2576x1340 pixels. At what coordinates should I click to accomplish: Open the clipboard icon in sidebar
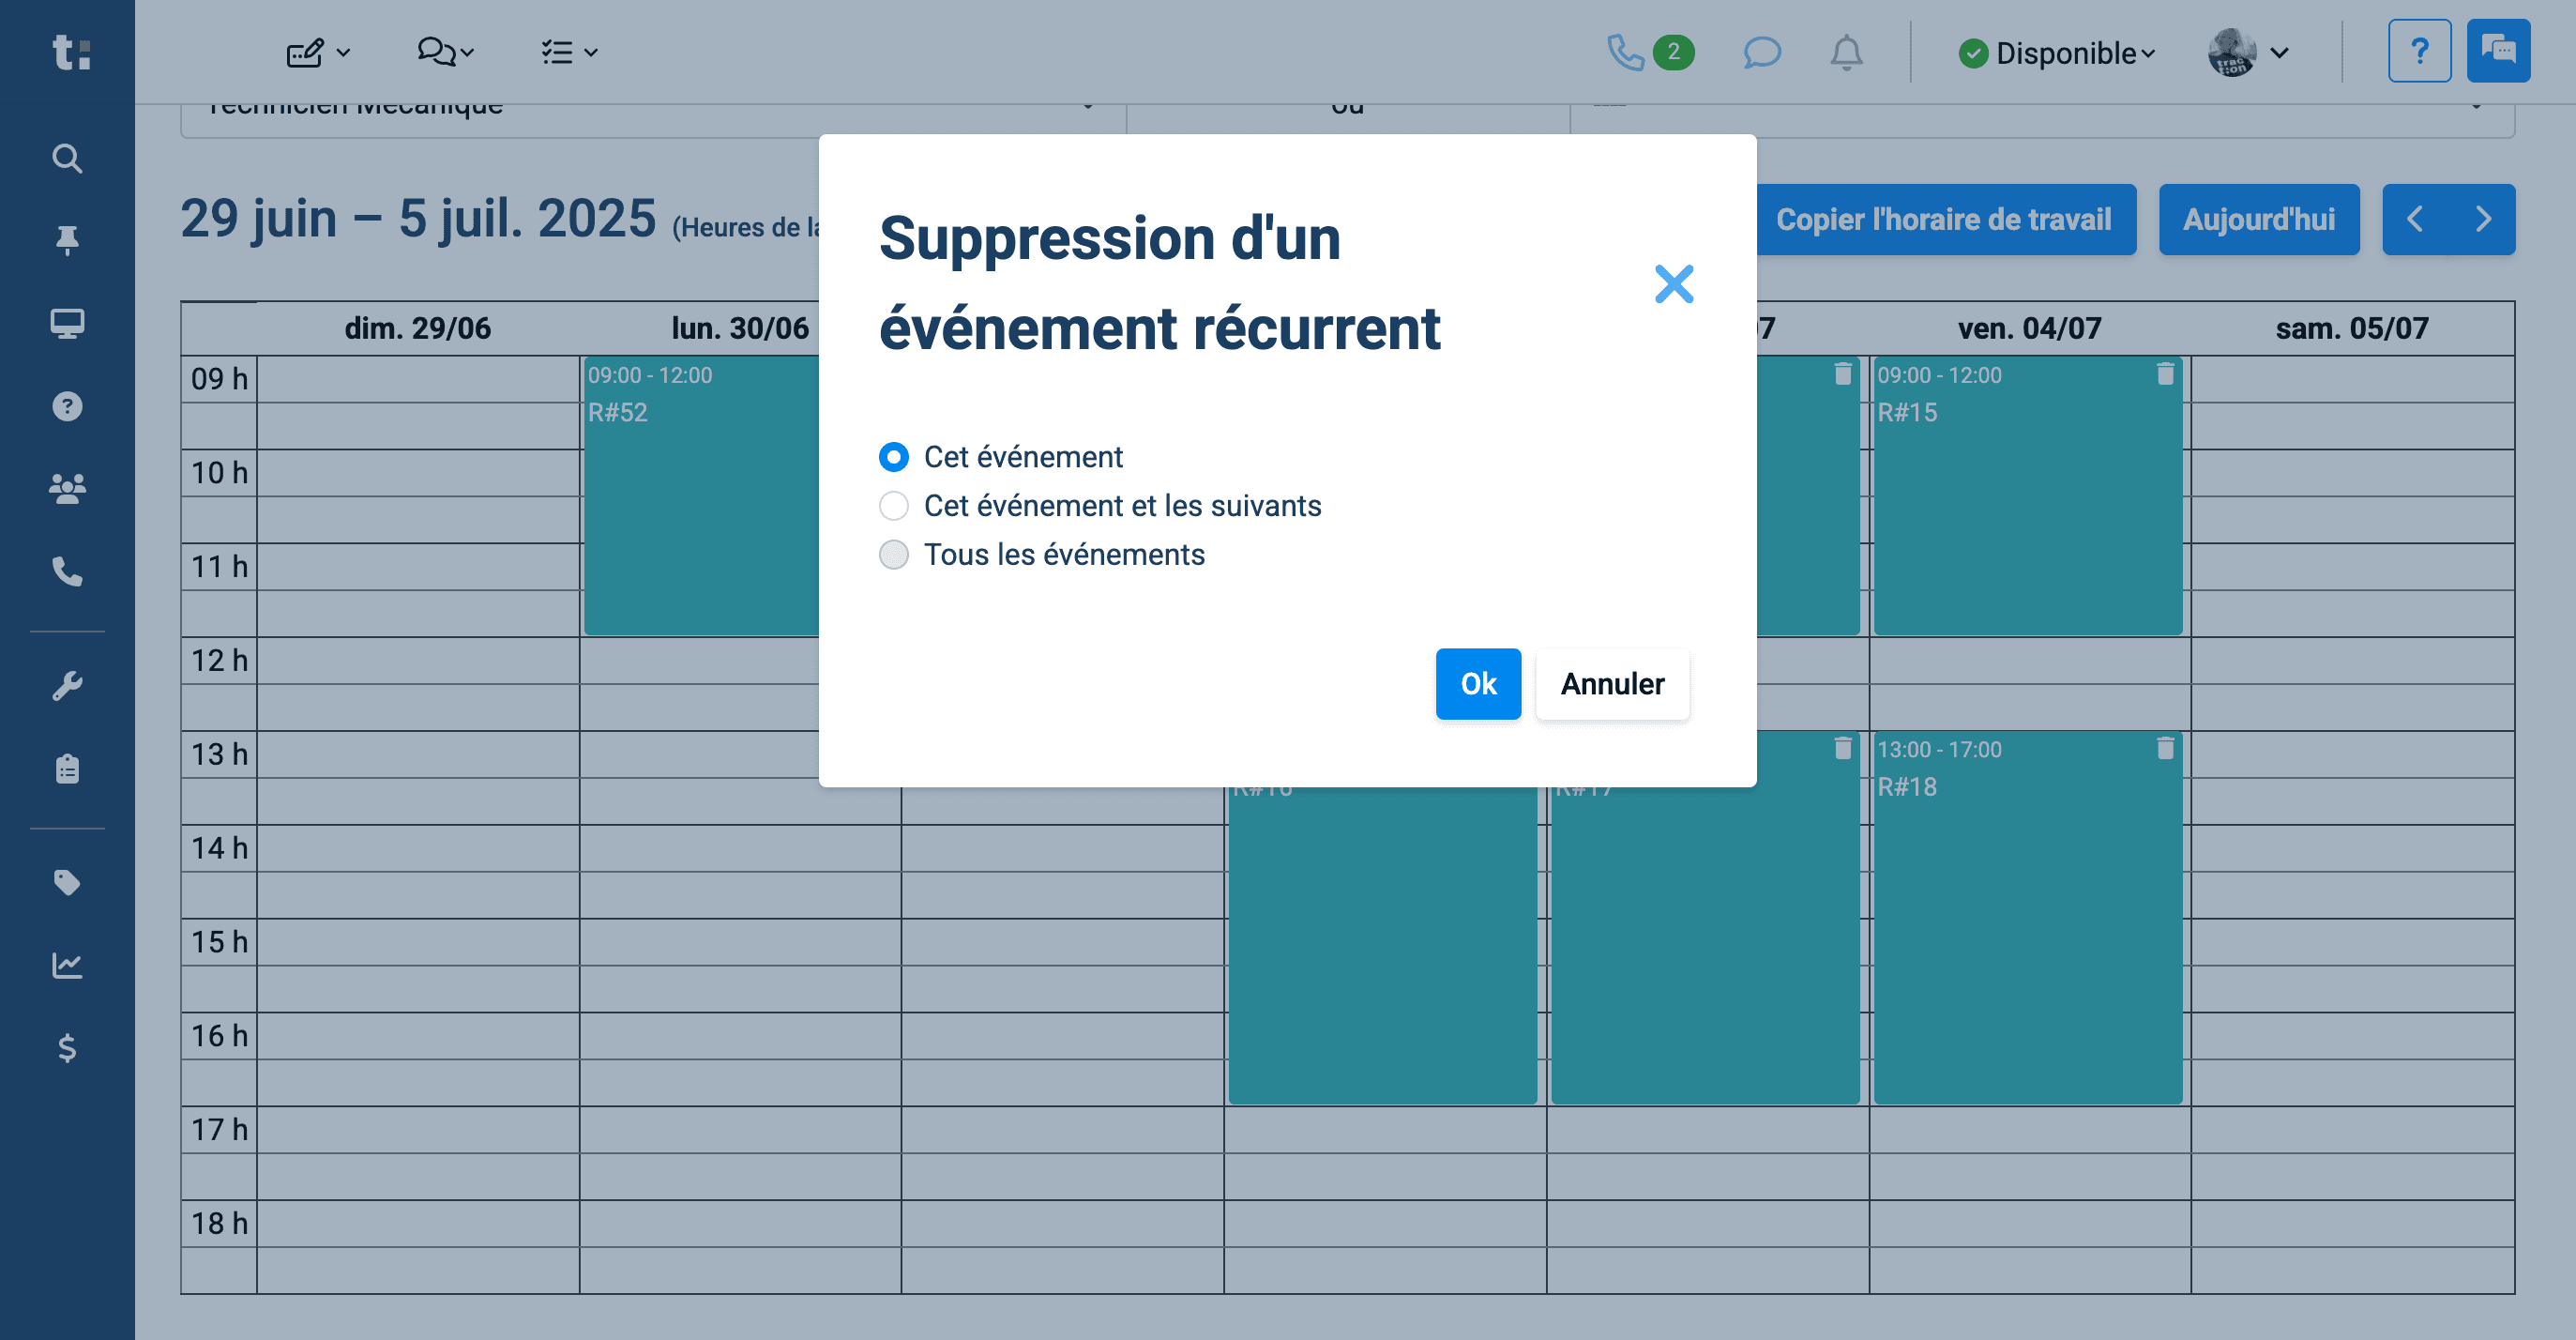(67, 768)
